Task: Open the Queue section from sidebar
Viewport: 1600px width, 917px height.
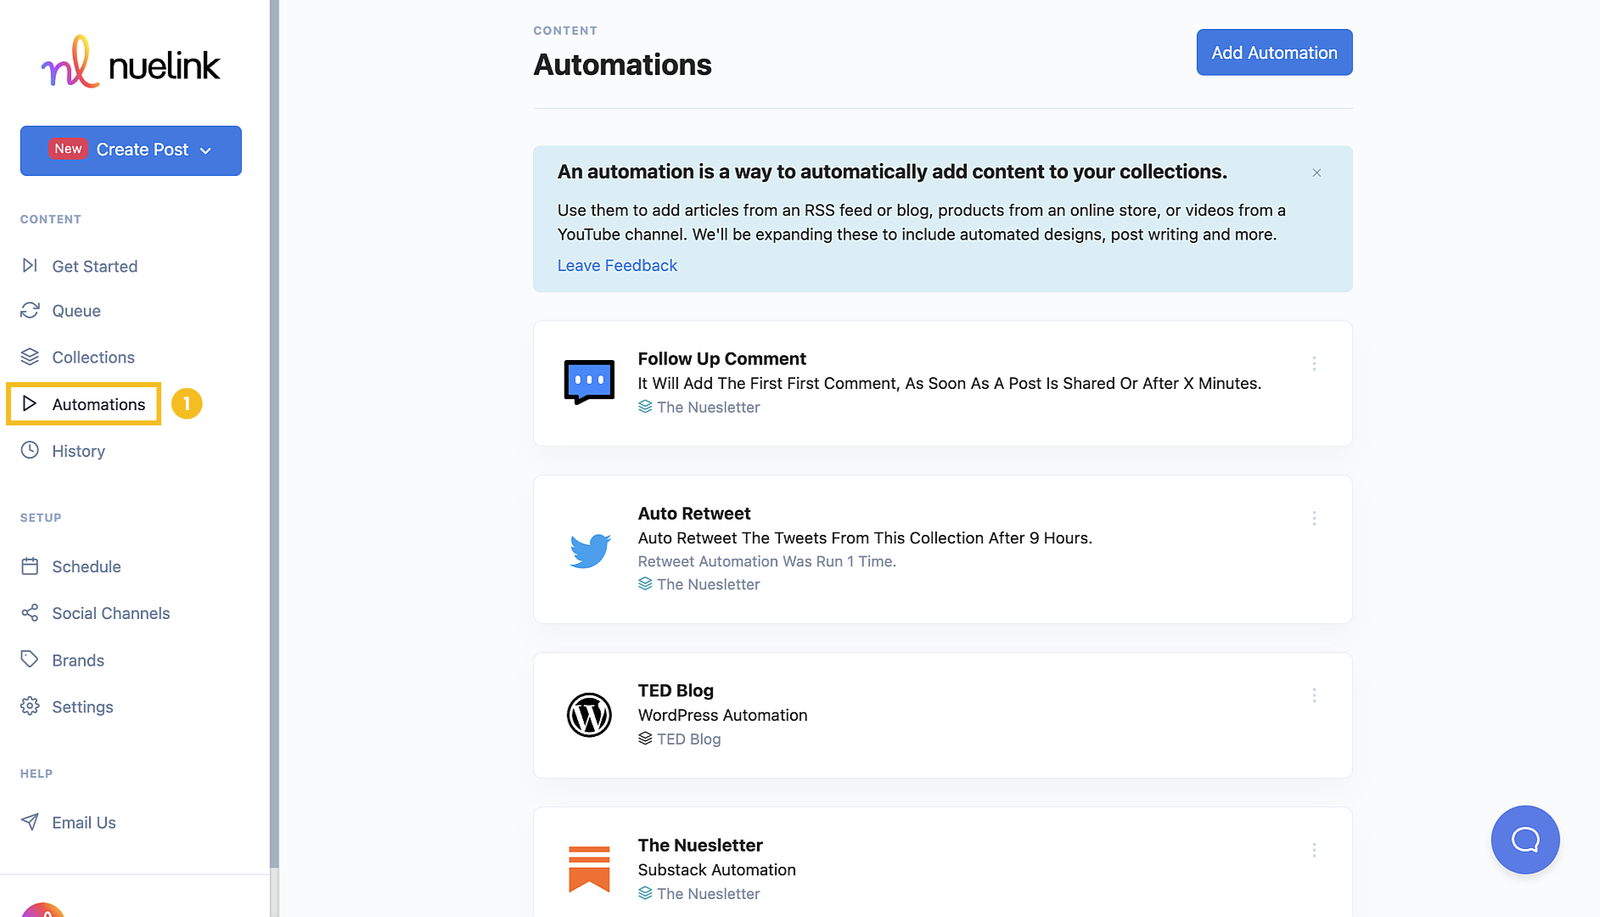Action: coord(75,310)
